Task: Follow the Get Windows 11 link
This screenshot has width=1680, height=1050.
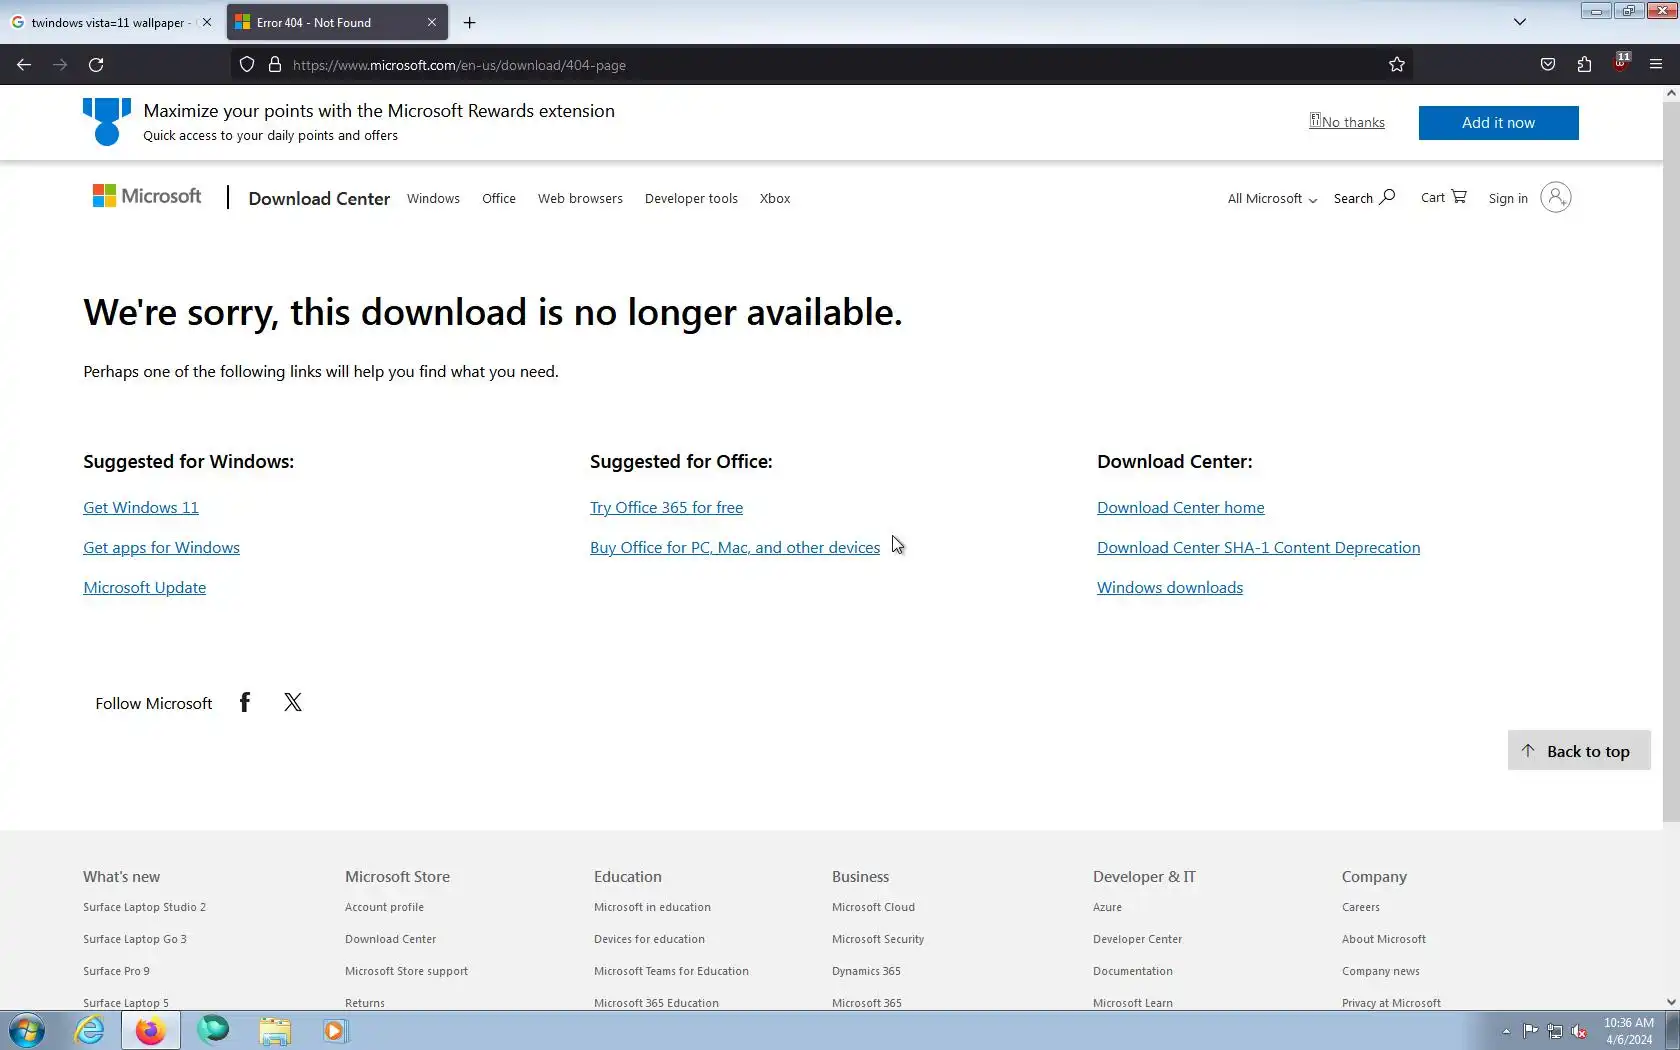Action: tap(141, 507)
